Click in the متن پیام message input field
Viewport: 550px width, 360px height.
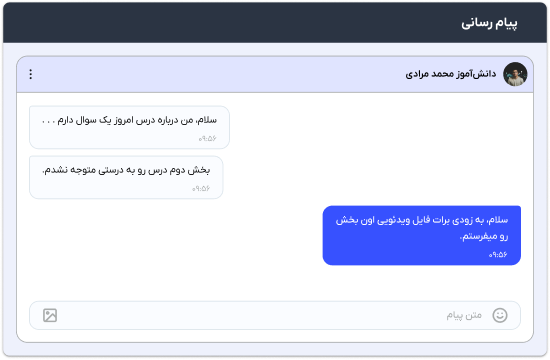point(275,315)
